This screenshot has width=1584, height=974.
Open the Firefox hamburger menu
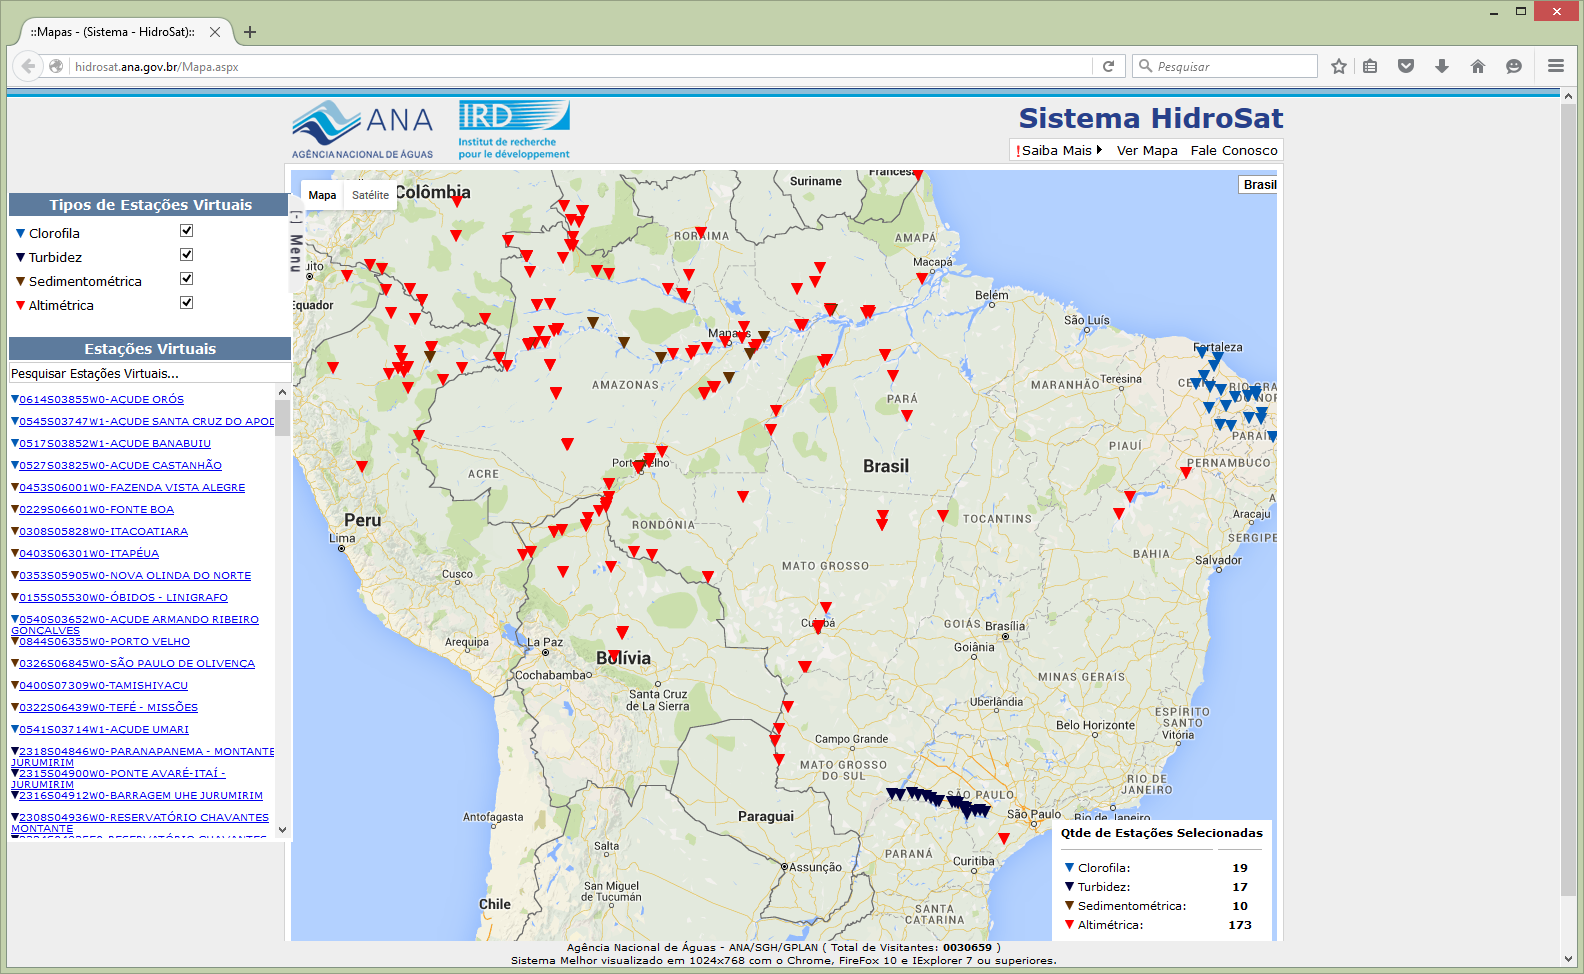pyautogui.click(x=1555, y=66)
